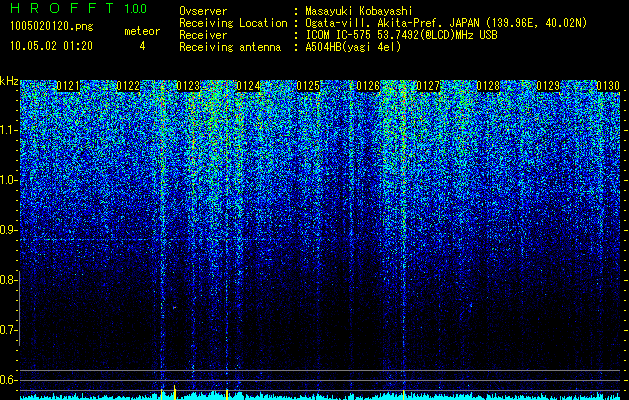The image size is (629, 400).
Task: Click the 0127 time marker
Action: (x=428, y=86)
